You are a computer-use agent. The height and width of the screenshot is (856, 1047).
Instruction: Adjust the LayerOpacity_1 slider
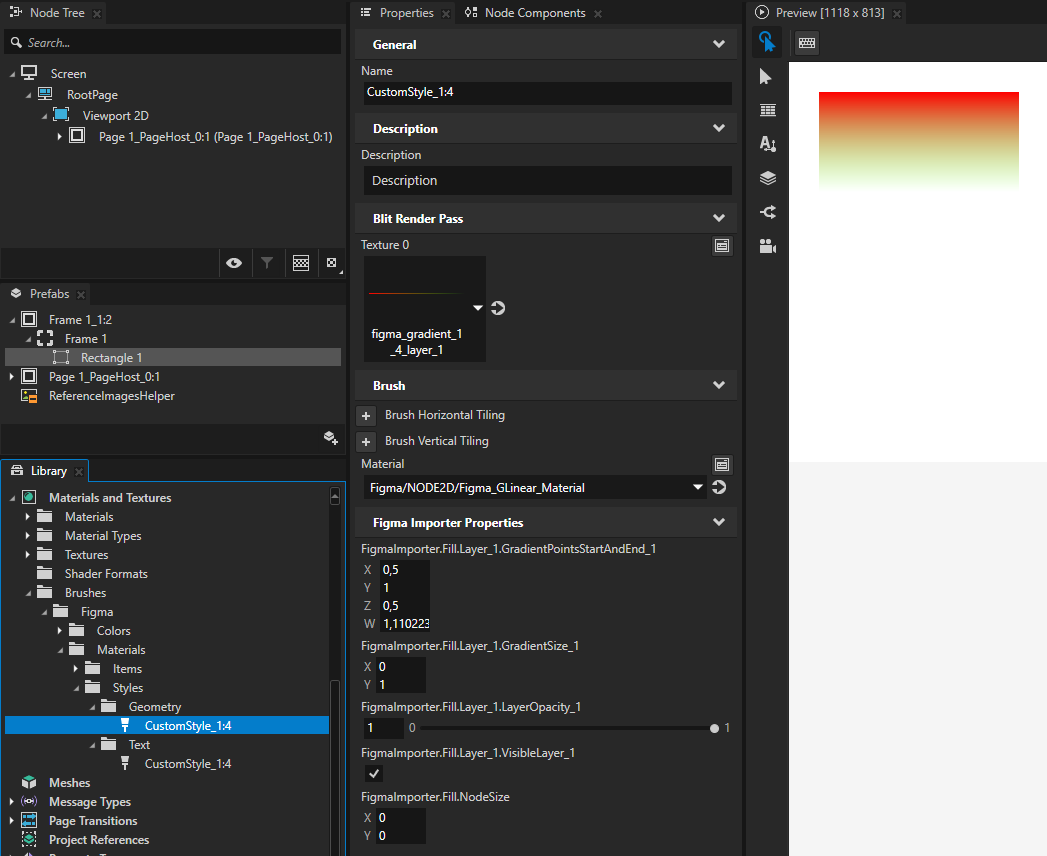click(714, 728)
